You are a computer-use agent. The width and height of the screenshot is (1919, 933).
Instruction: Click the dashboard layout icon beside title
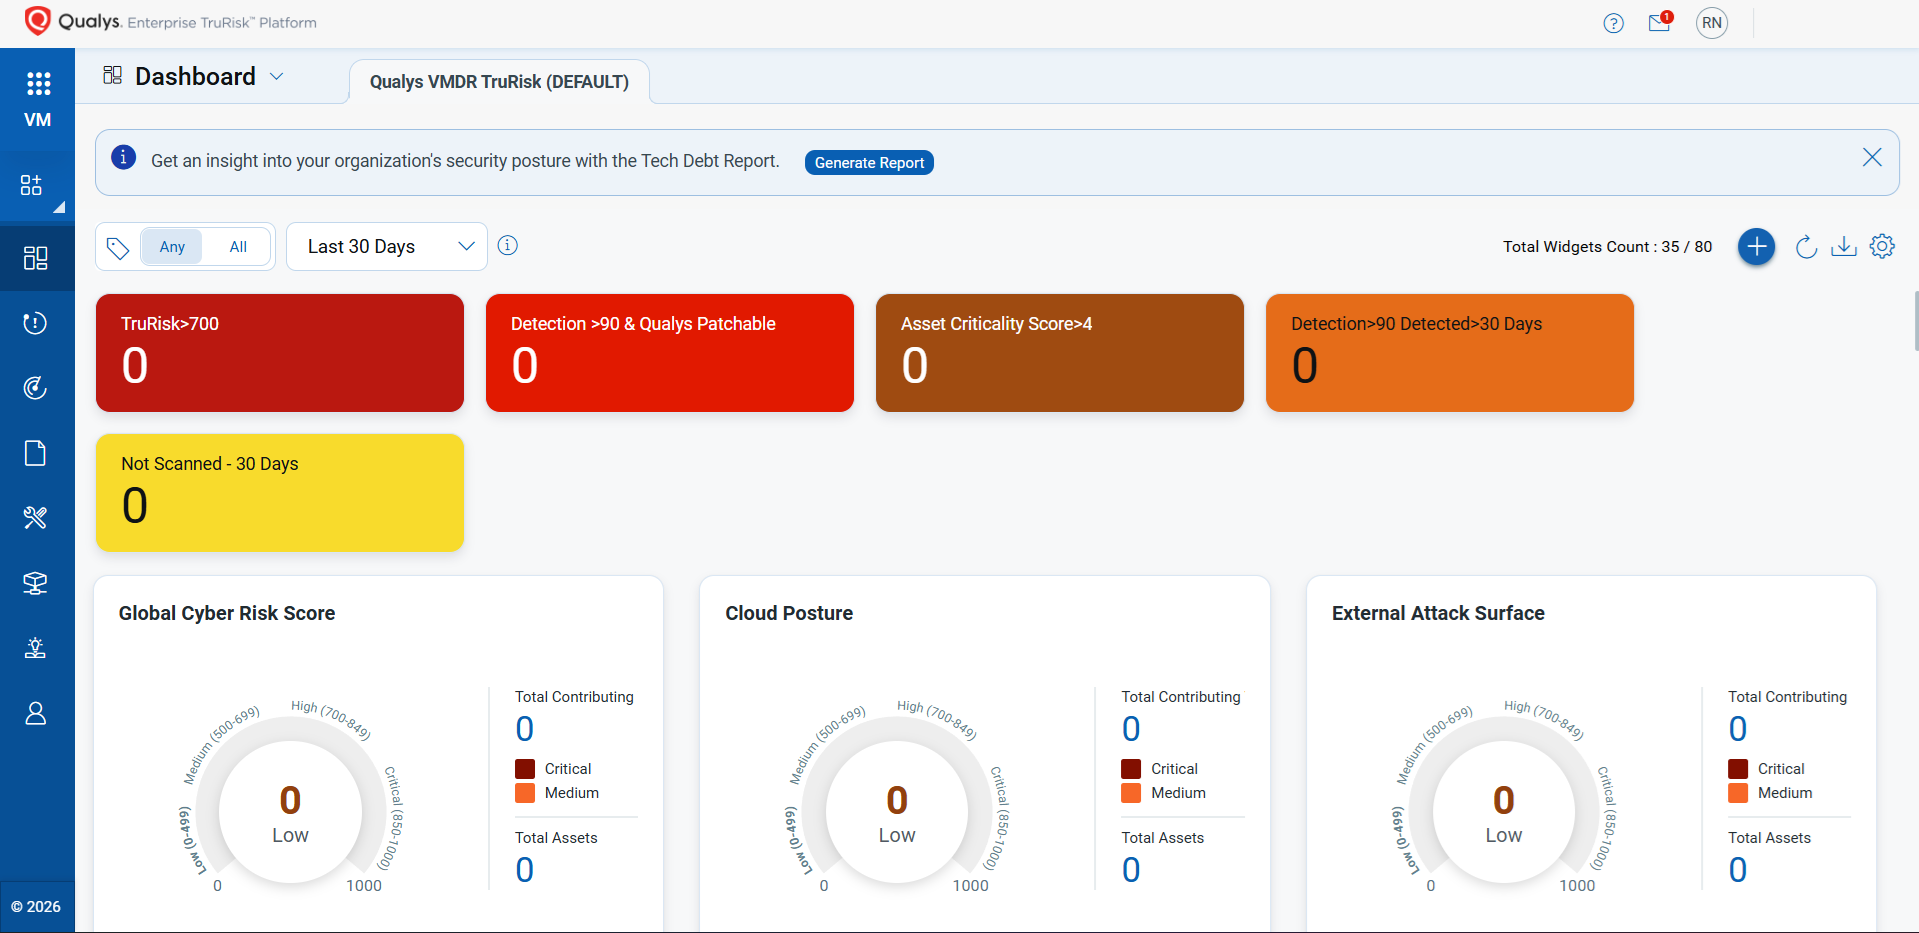click(x=113, y=76)
